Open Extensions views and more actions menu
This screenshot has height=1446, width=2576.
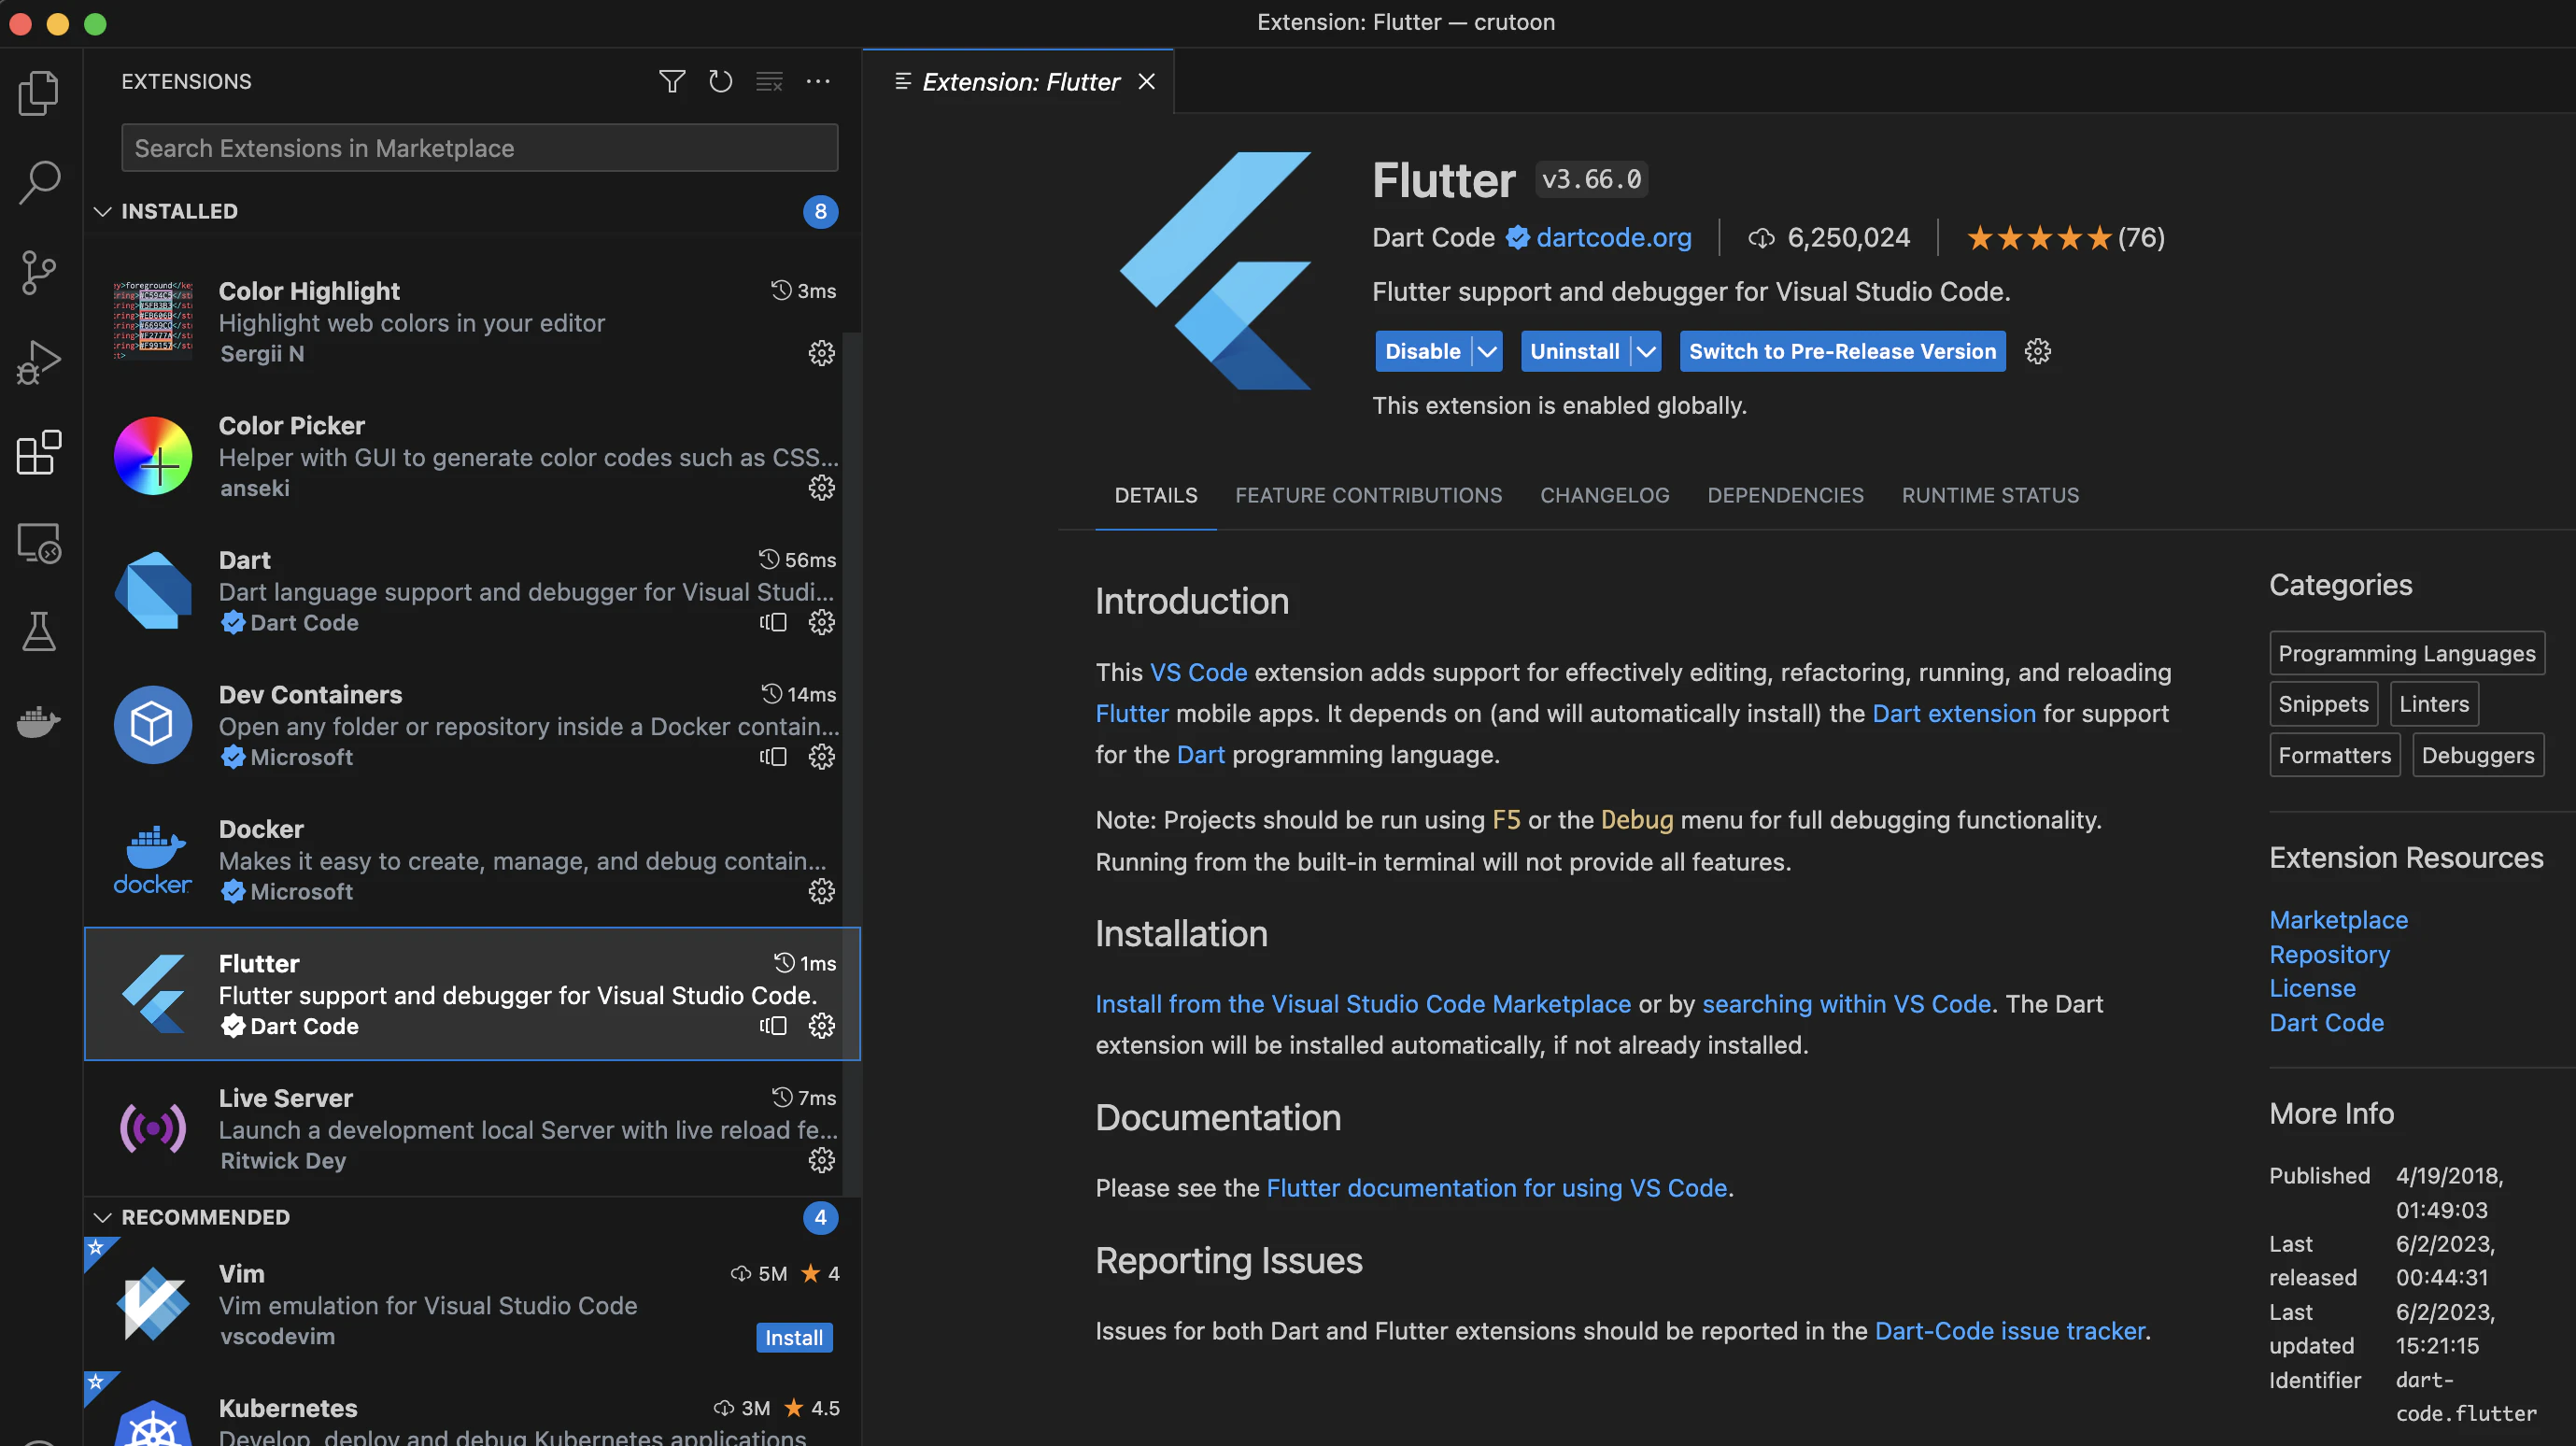click(x=818, y=81)
